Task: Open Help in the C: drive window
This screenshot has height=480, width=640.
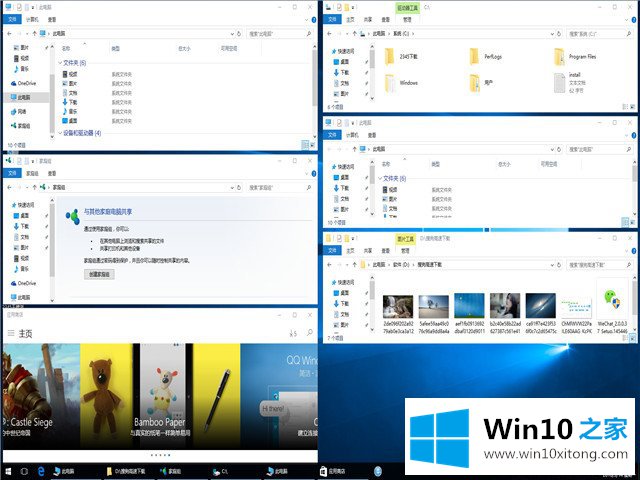Action: click(634, 20)
